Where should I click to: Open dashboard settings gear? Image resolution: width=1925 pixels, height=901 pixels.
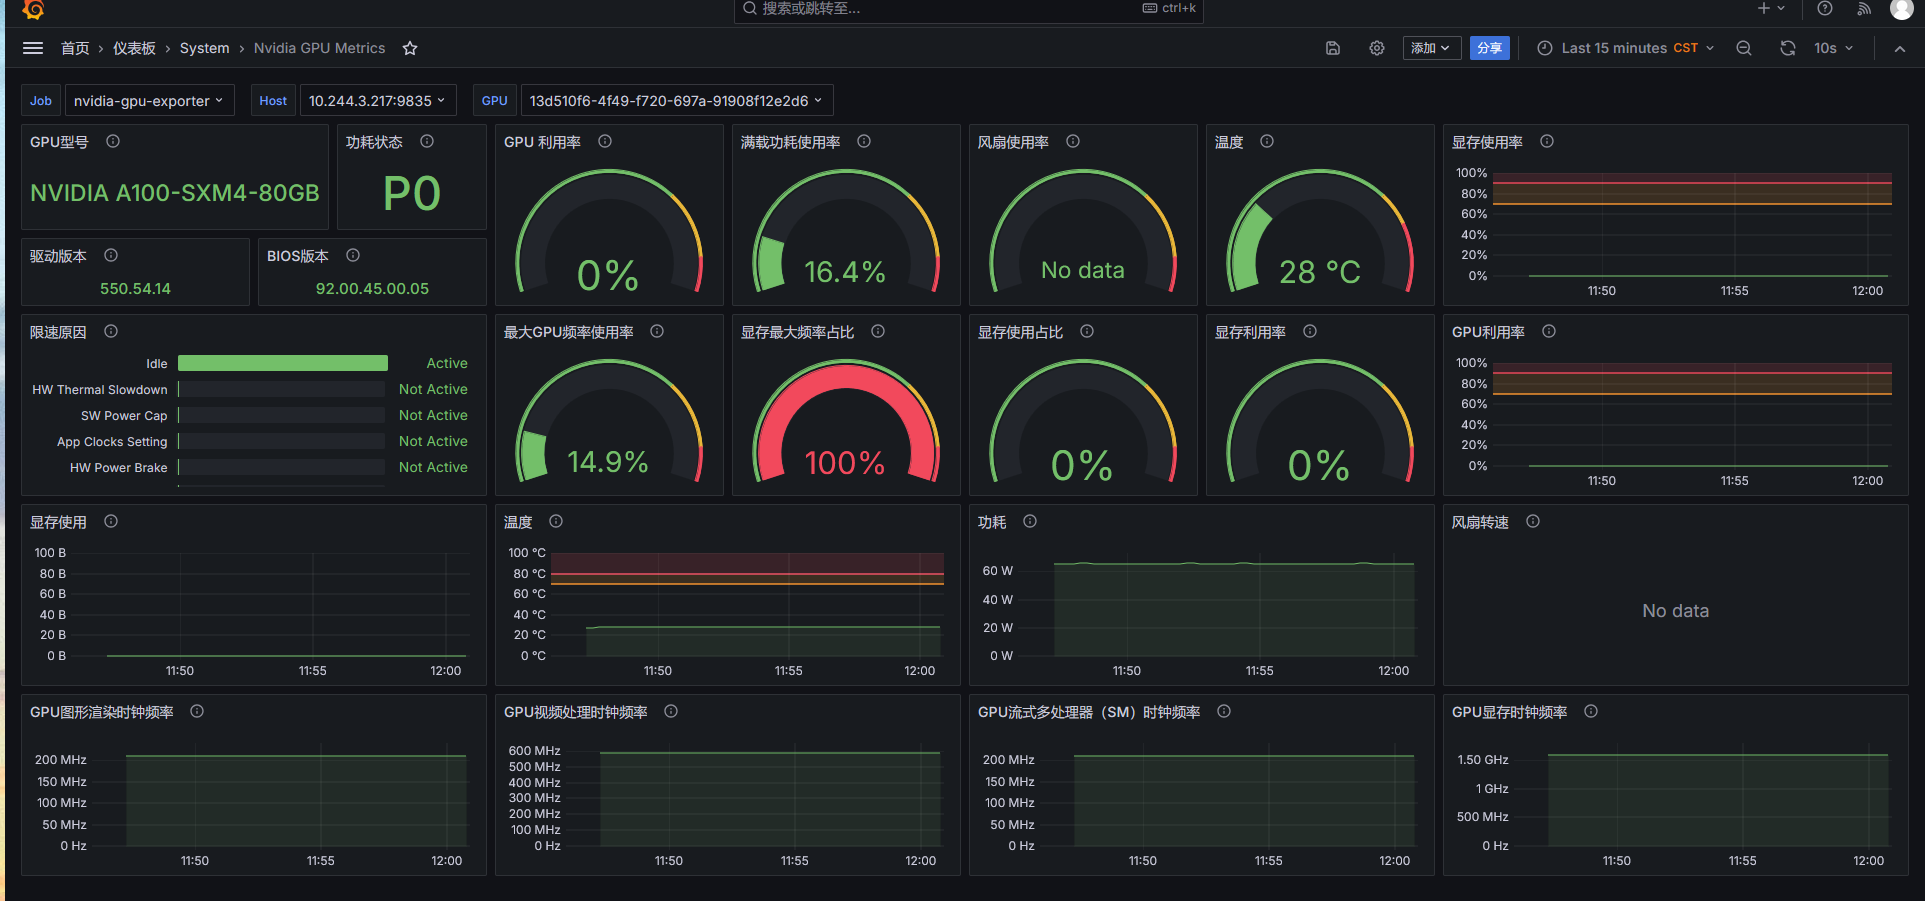coord(1377,48)
